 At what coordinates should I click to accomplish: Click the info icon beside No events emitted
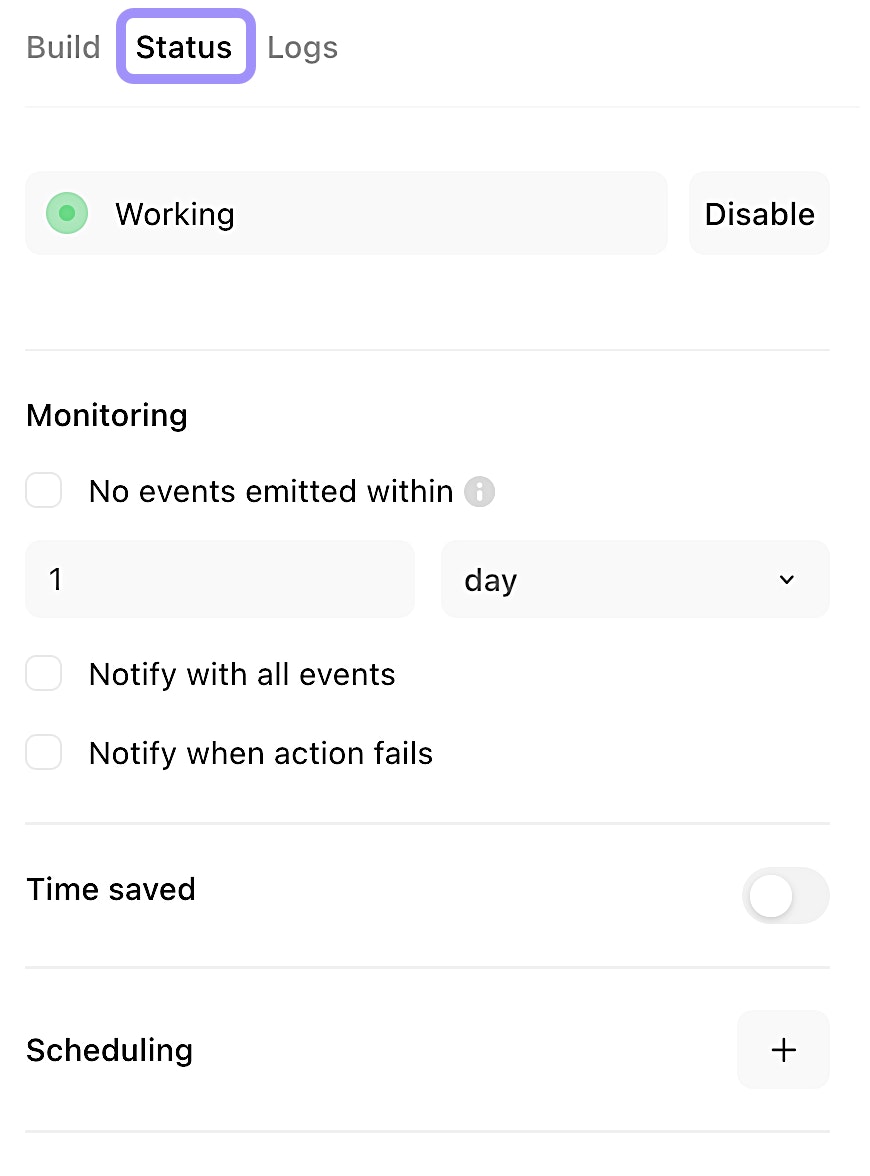(480, 492)
